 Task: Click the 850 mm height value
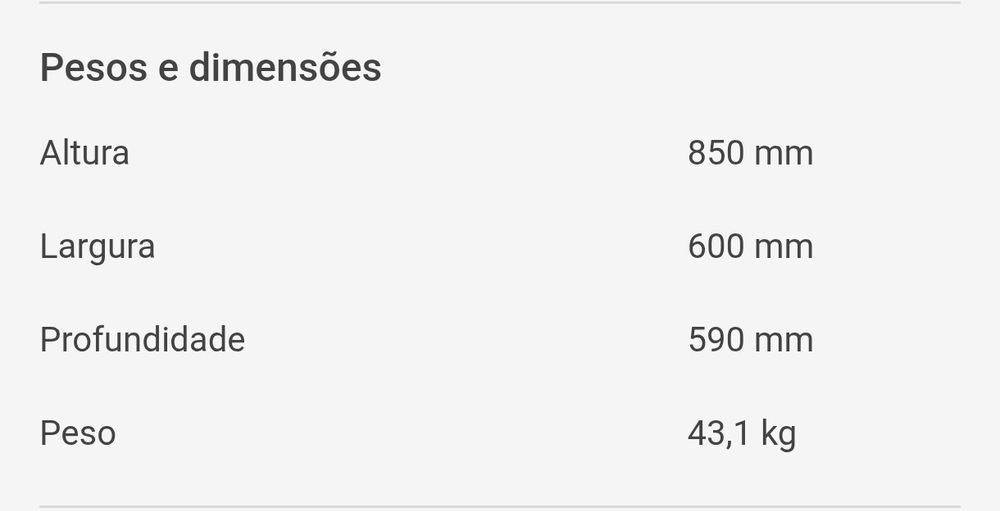750,153
